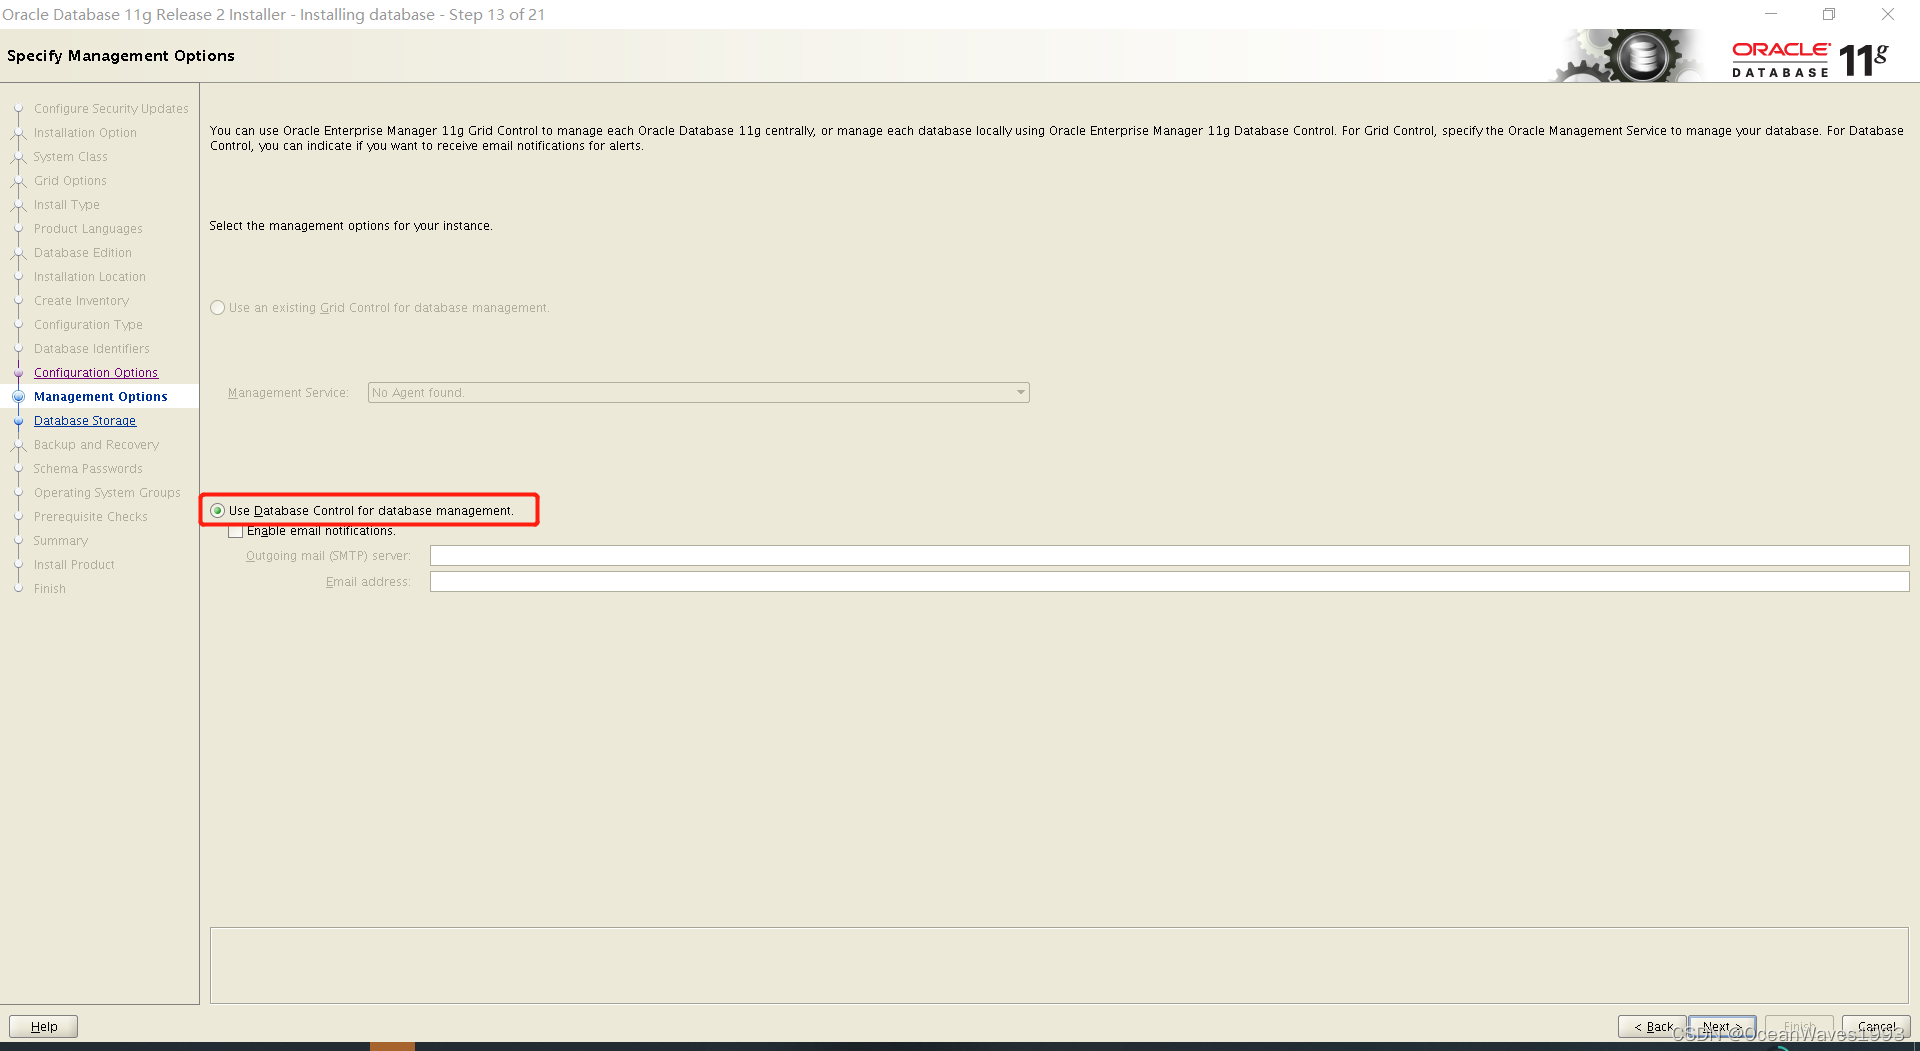Go to Configuration Options step link
1920x1051 pixels.
[96, 373]
